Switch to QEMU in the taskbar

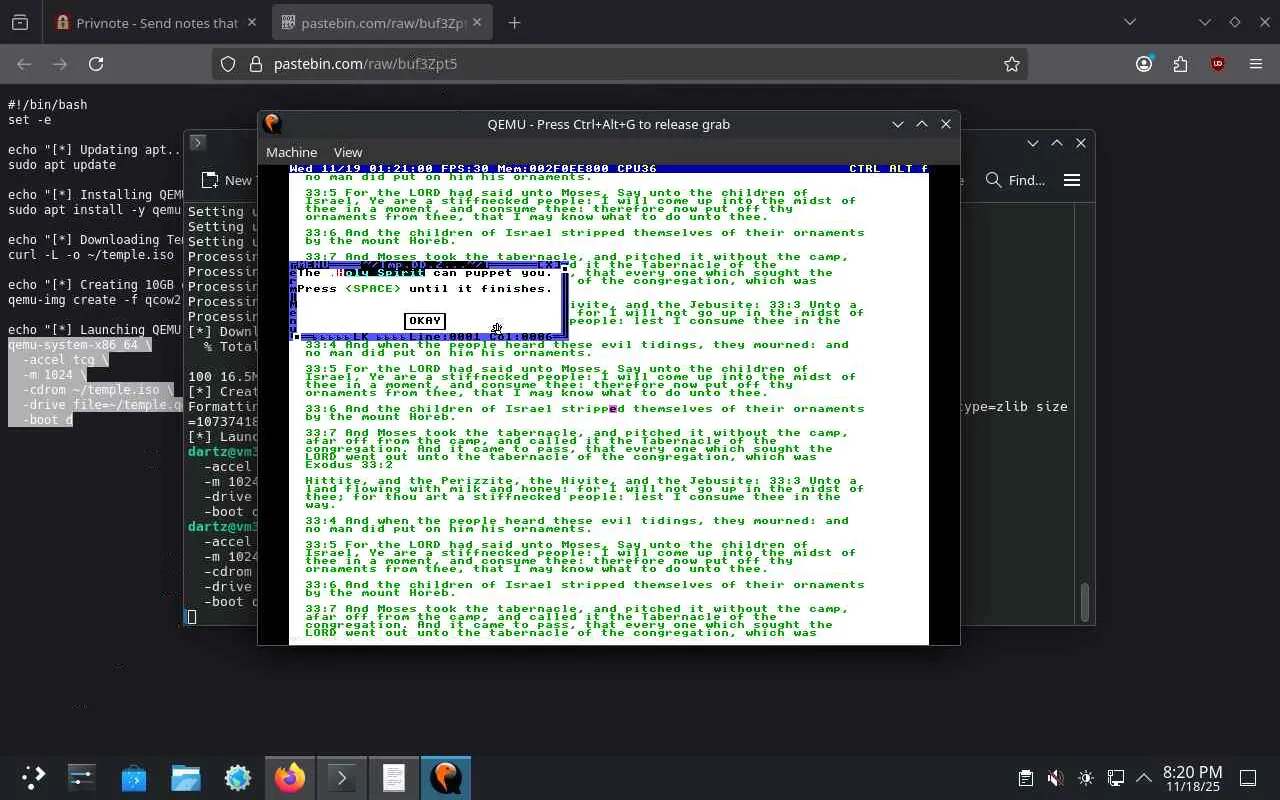point(446,777)
